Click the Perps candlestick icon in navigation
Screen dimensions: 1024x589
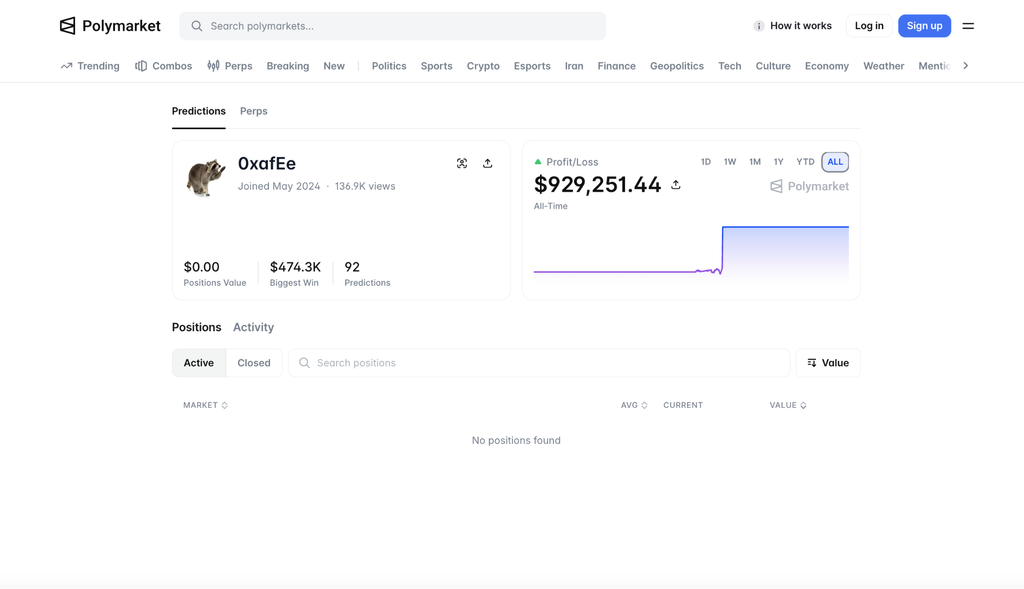(x=214, y=66)
